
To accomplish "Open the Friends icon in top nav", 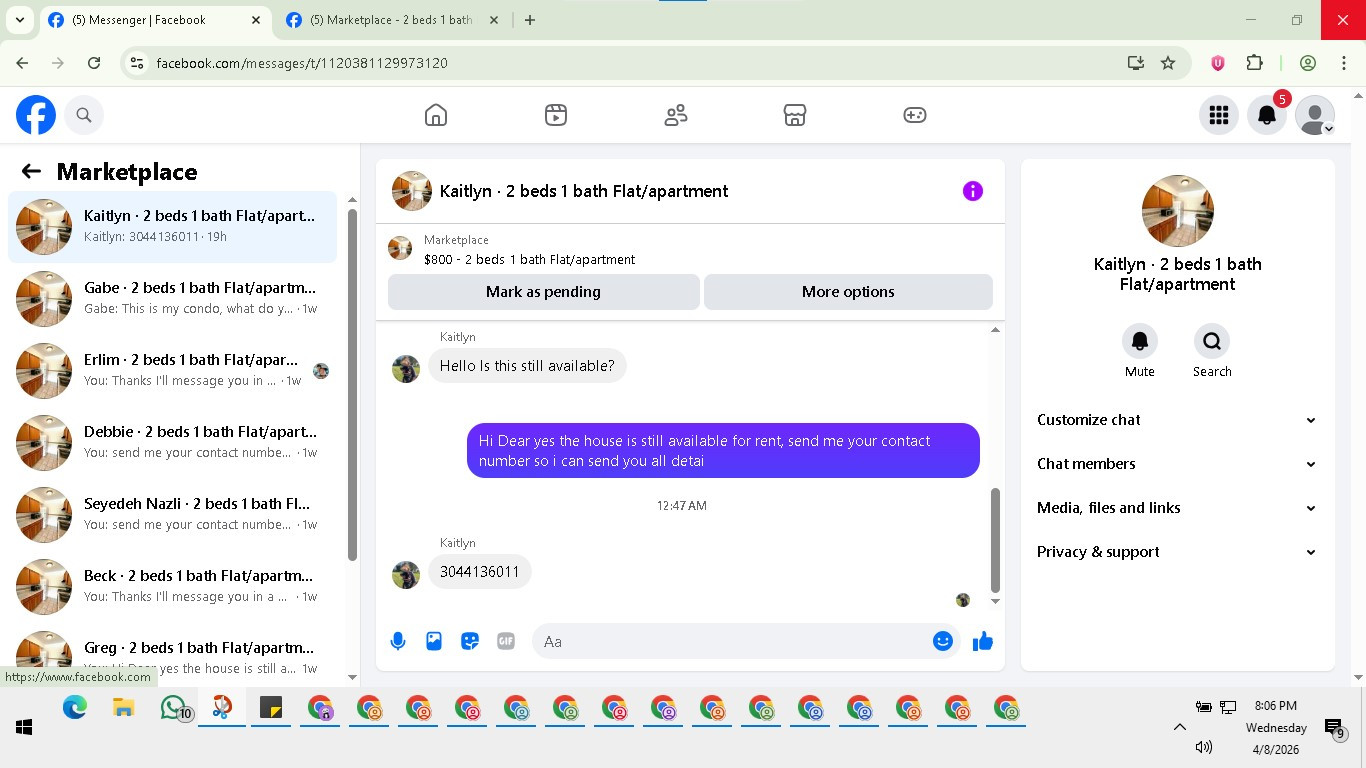I will coord(676,115).
